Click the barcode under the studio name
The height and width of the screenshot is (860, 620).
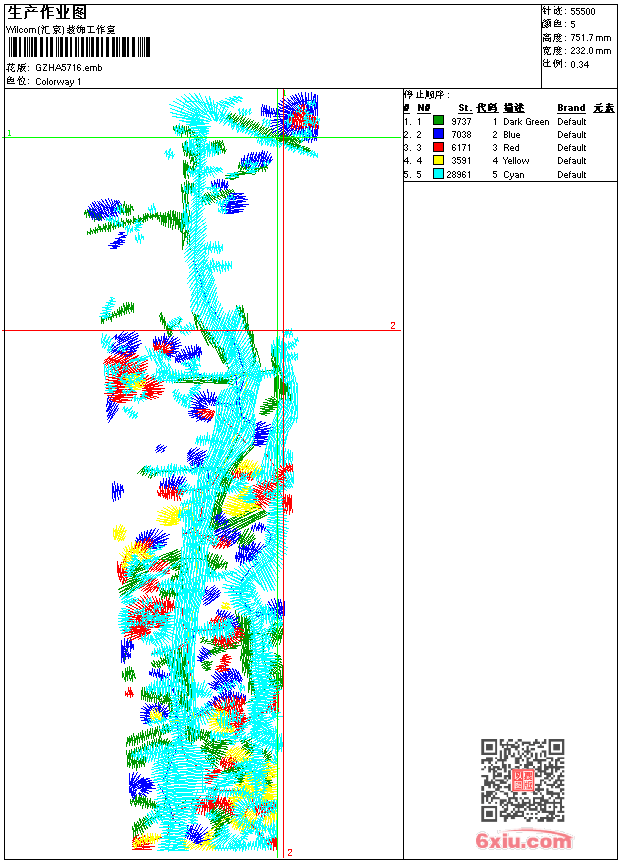(79, 47)
